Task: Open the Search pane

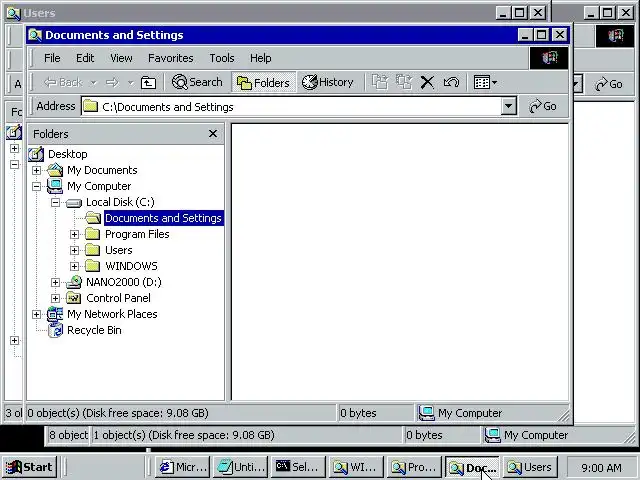Action: (x=197, y=82)
